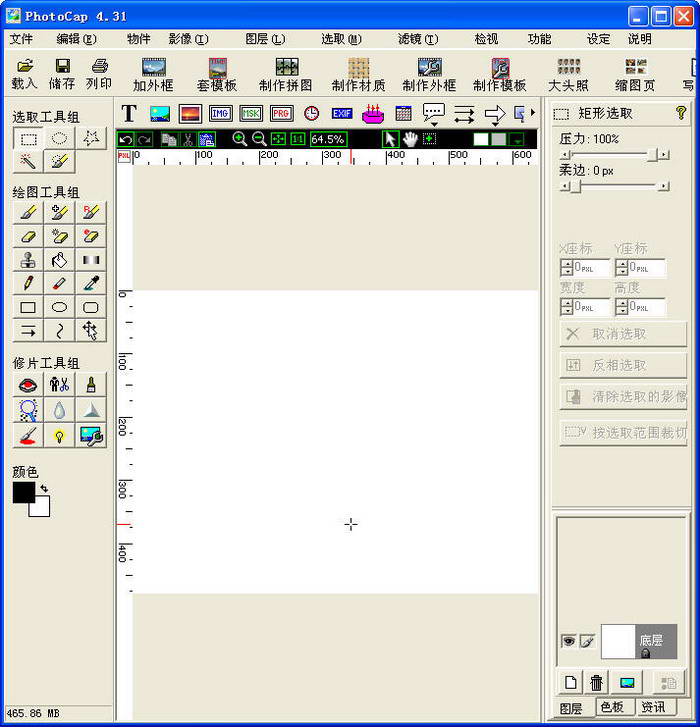Select the pencil drawing tool
The height and width of the screenshot is (727, 700).
click(x=28, y=283)
